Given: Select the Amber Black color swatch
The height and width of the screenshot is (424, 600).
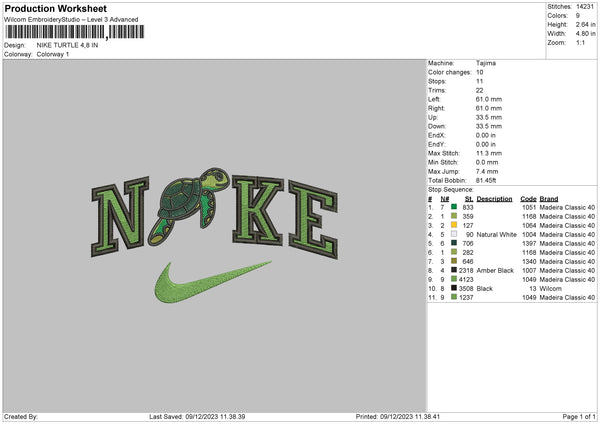Looking at the screenshot, I should 454,270.
